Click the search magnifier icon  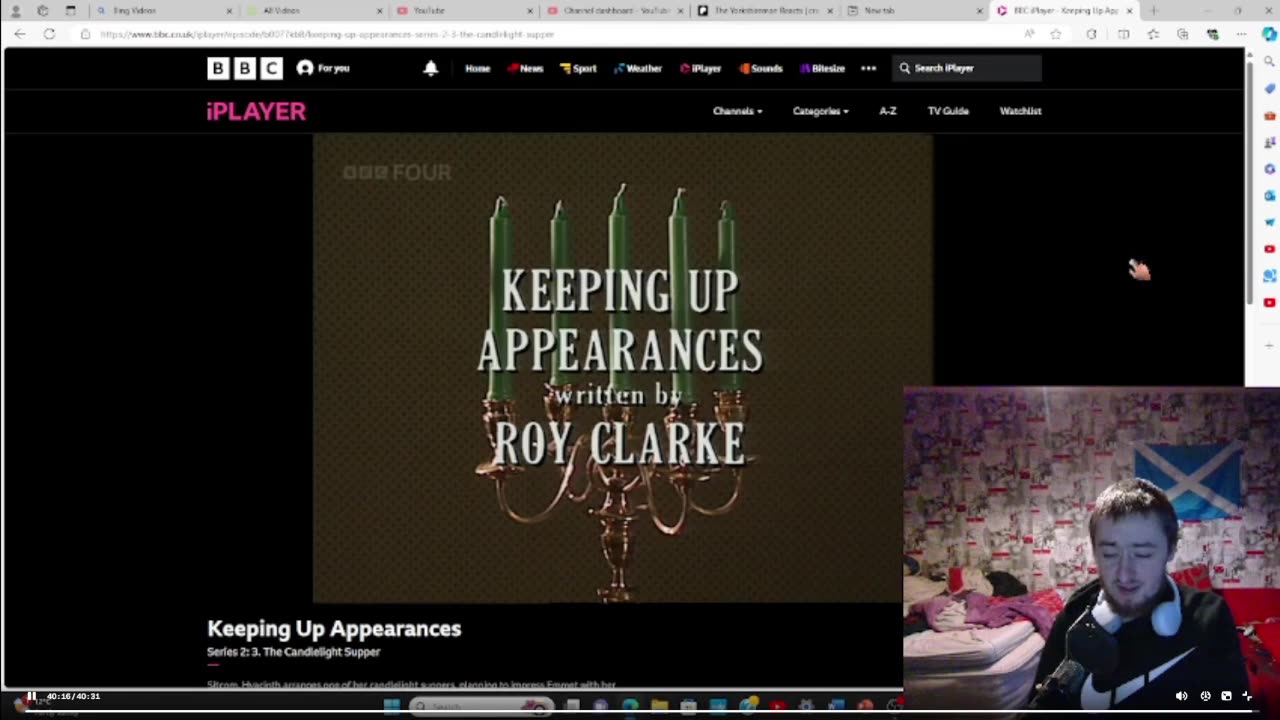pos(904,68)
